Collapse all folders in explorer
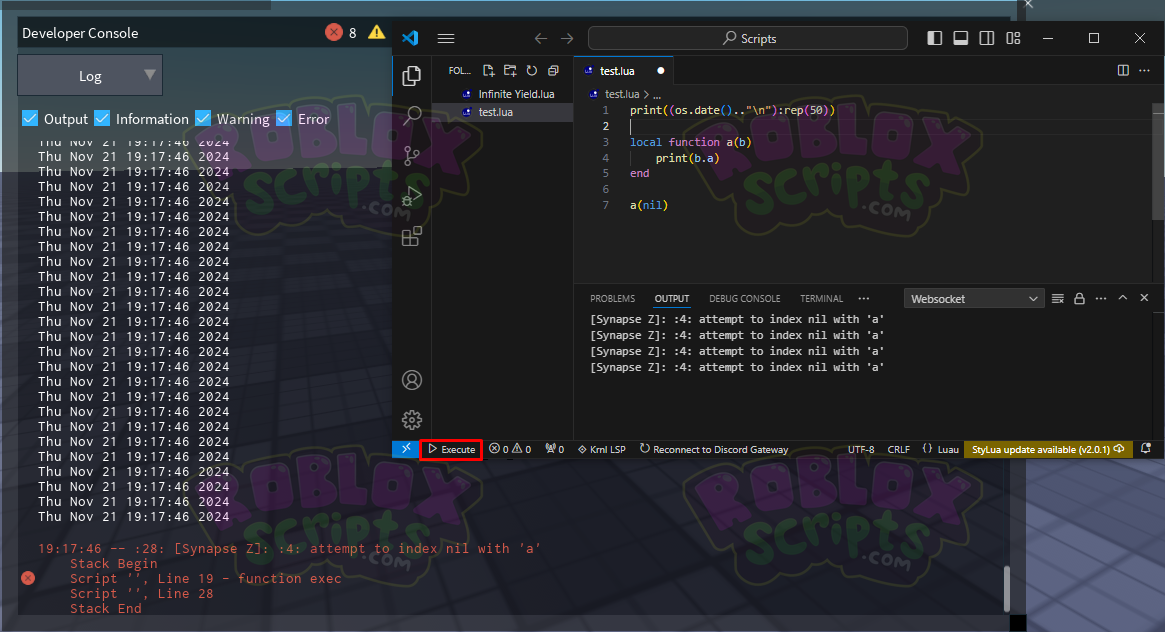This screenshot has height=632, width=1165. 554,71
